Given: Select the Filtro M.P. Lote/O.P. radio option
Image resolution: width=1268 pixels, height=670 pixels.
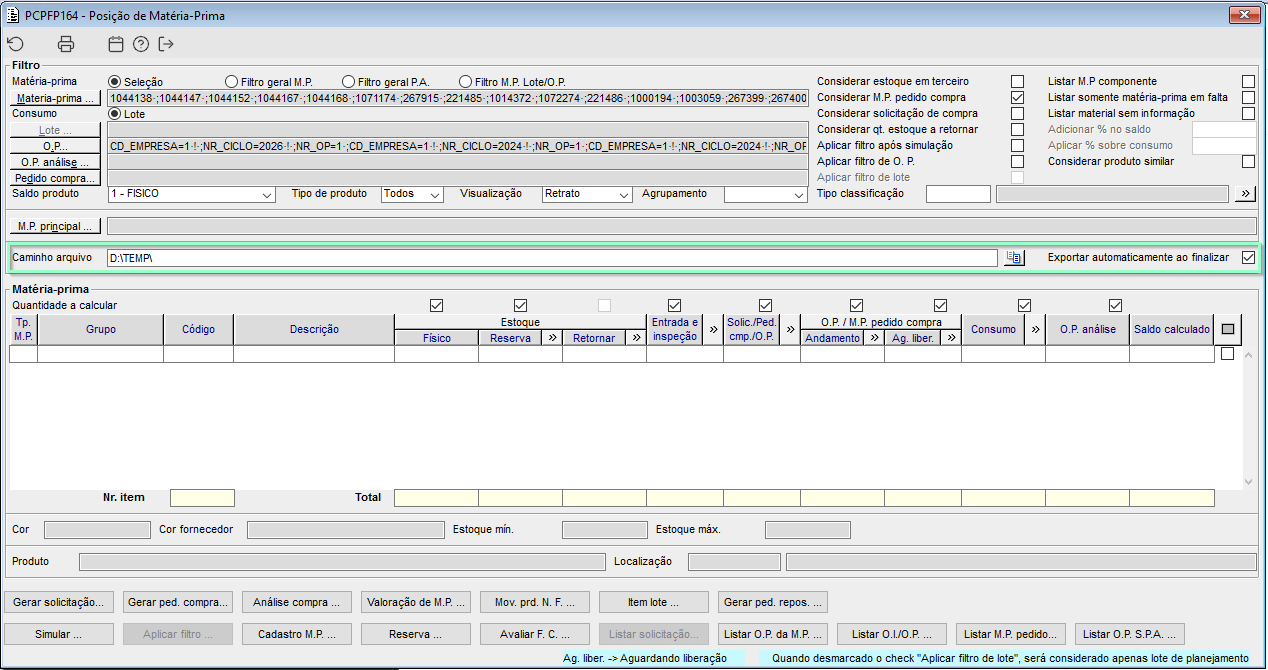Looking at the screenshot, I should coord(465,81).
